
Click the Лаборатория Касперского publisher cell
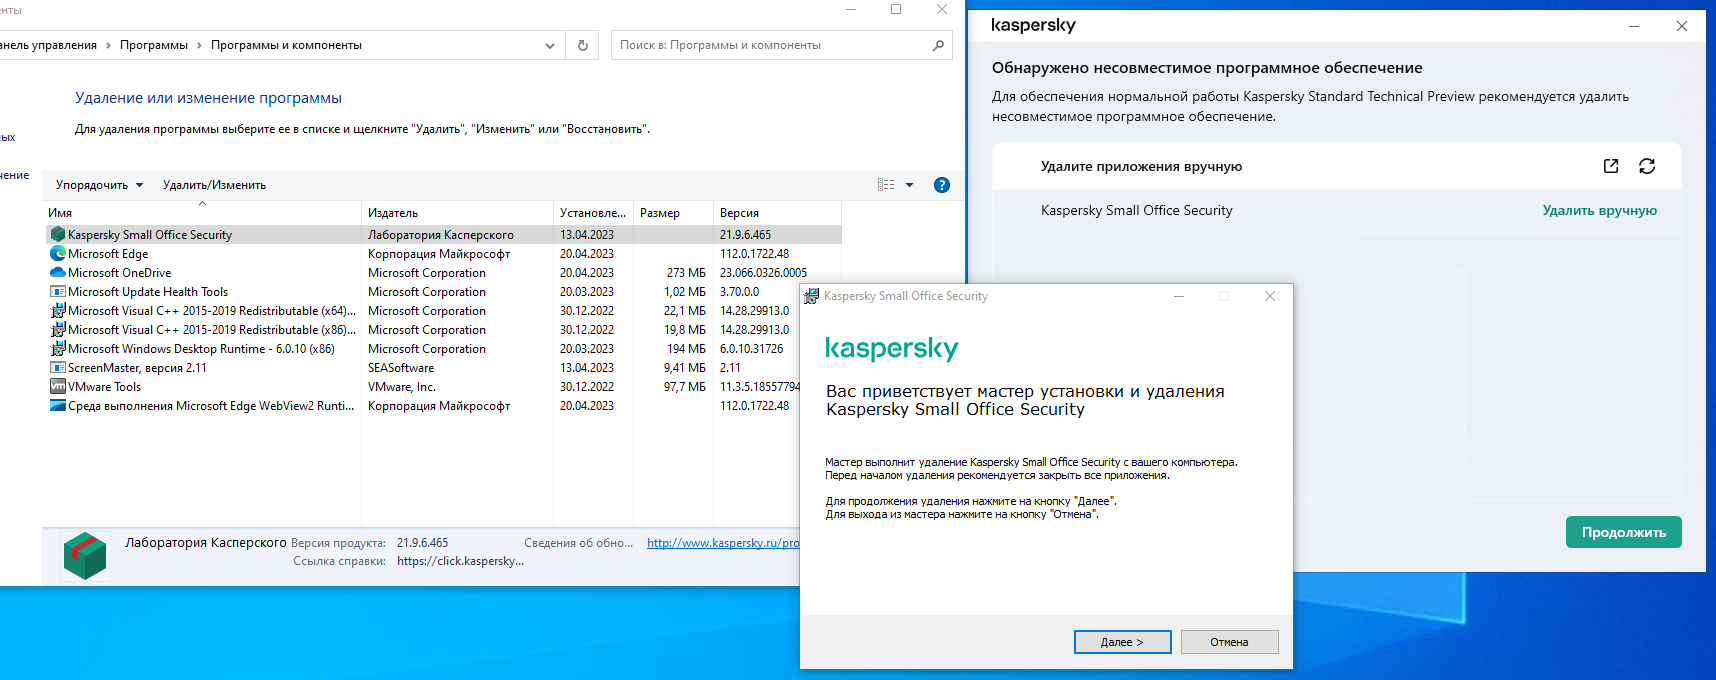click(x=441, y=235)
